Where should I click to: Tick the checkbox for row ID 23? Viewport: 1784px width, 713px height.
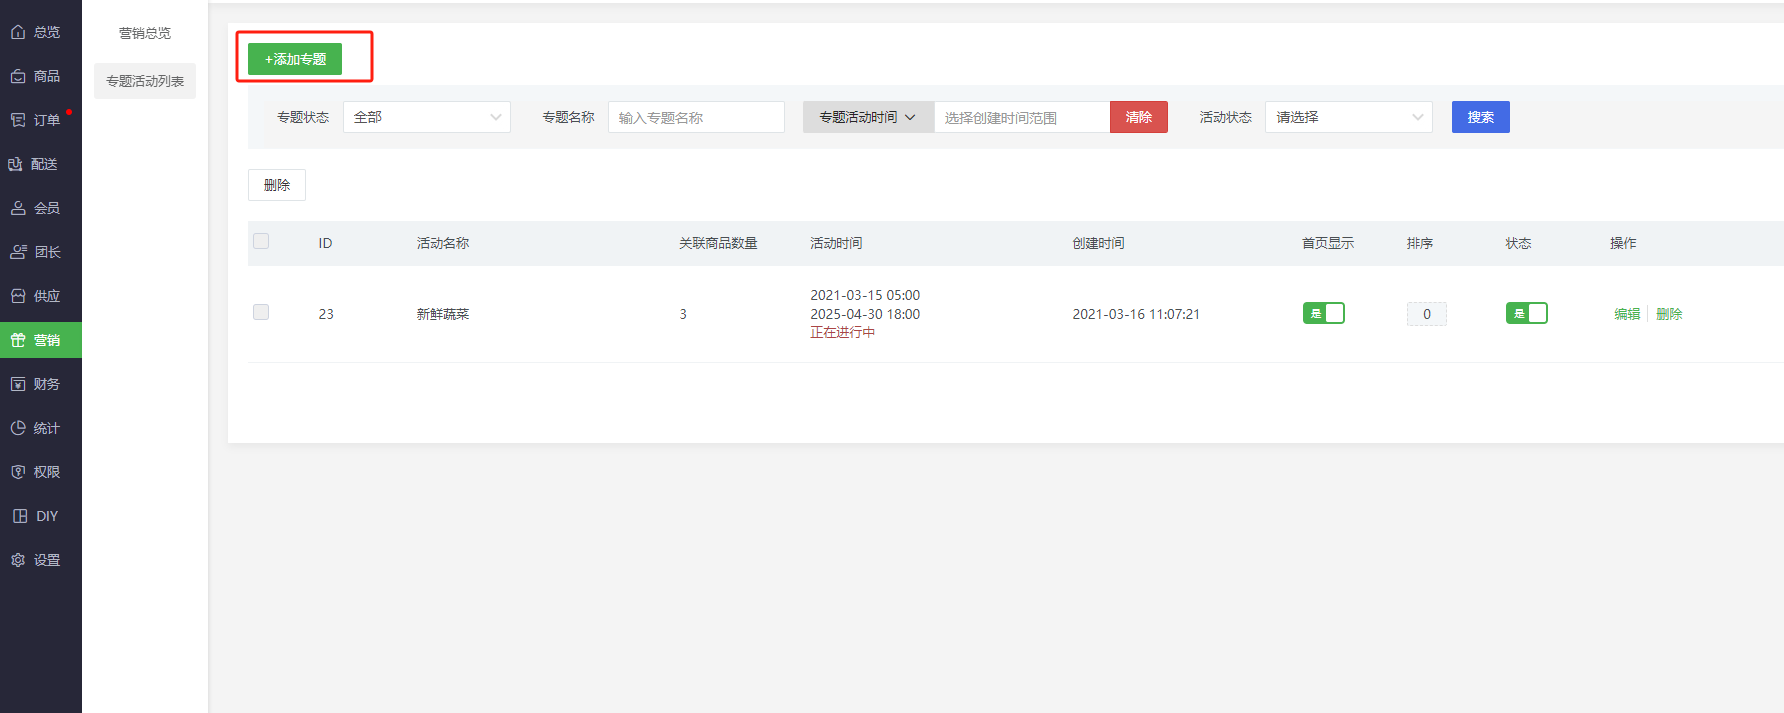point(261,312)
